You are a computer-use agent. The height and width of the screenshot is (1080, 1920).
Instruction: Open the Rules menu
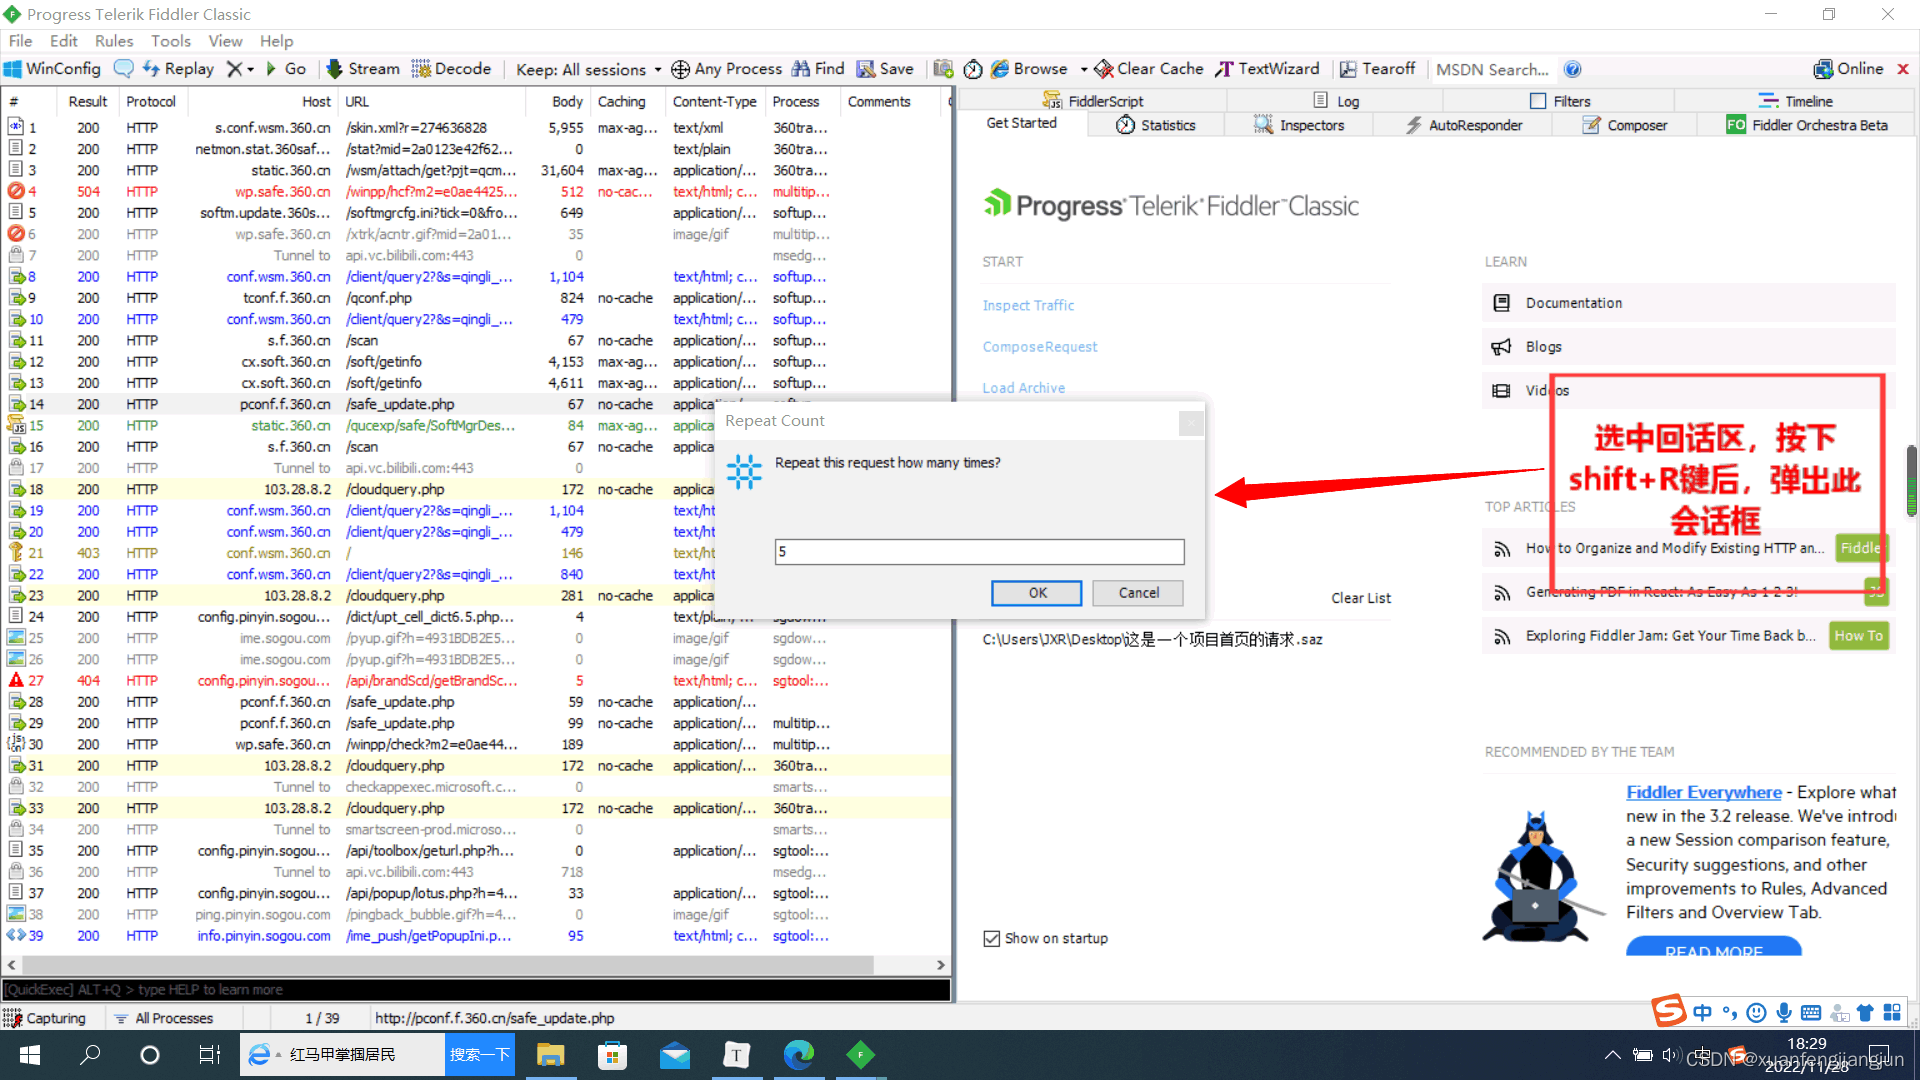tap(113, 41)
